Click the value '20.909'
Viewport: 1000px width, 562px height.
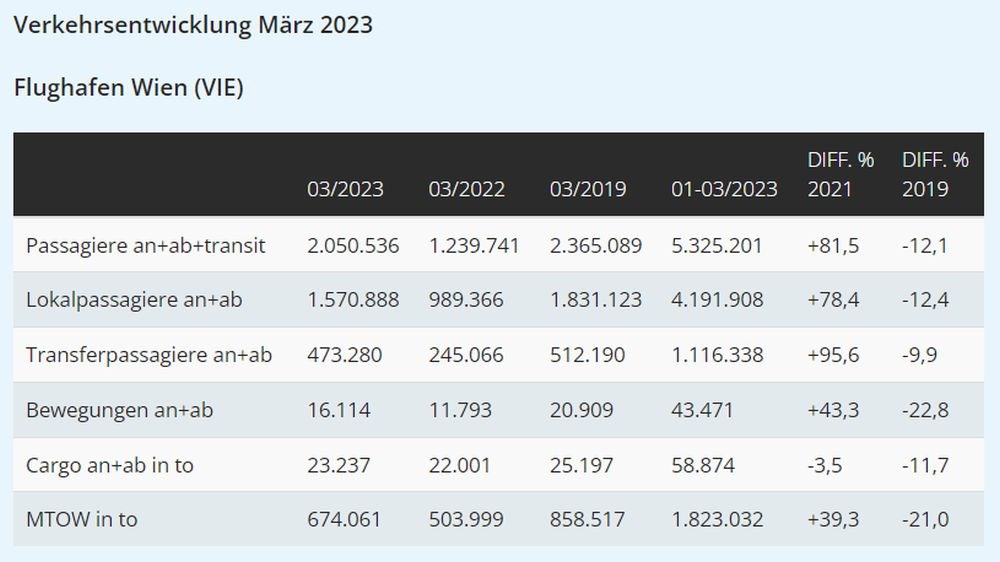pos(582,410)
